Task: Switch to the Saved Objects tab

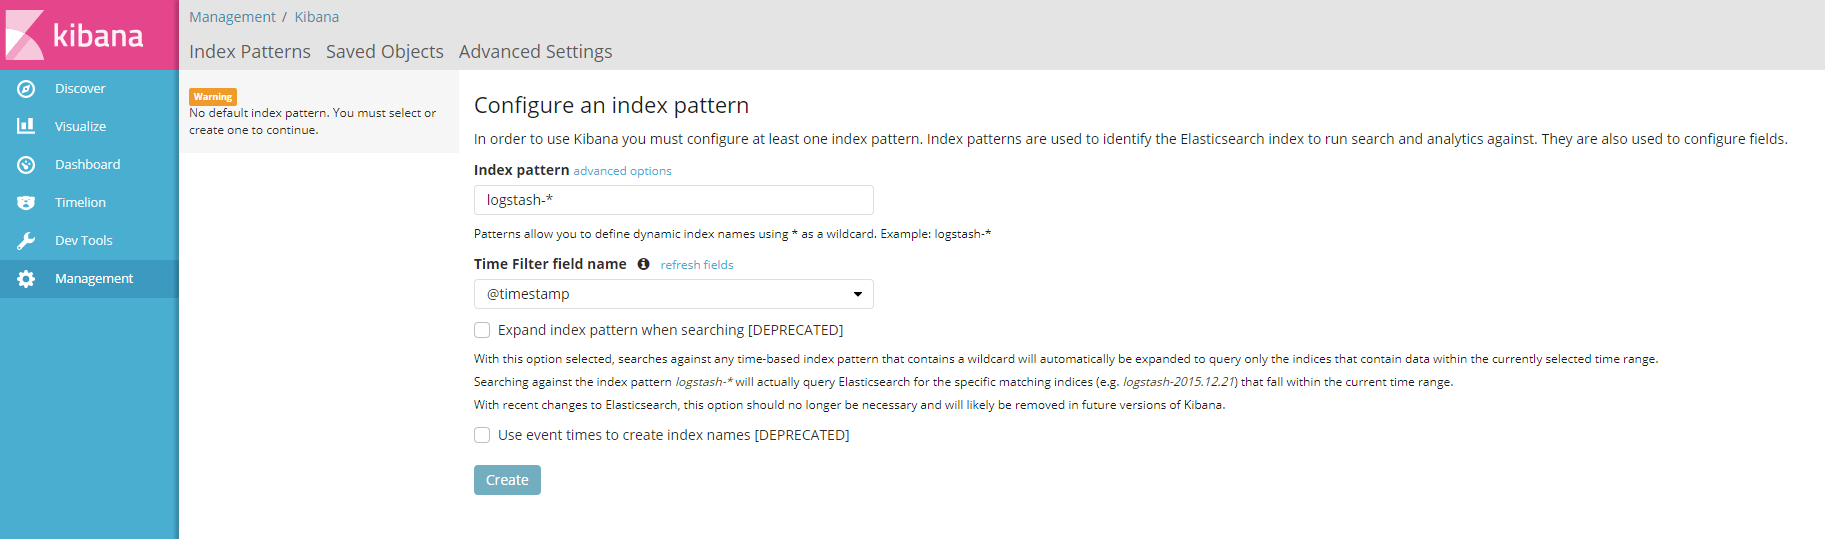Action: tap(385, 51)
